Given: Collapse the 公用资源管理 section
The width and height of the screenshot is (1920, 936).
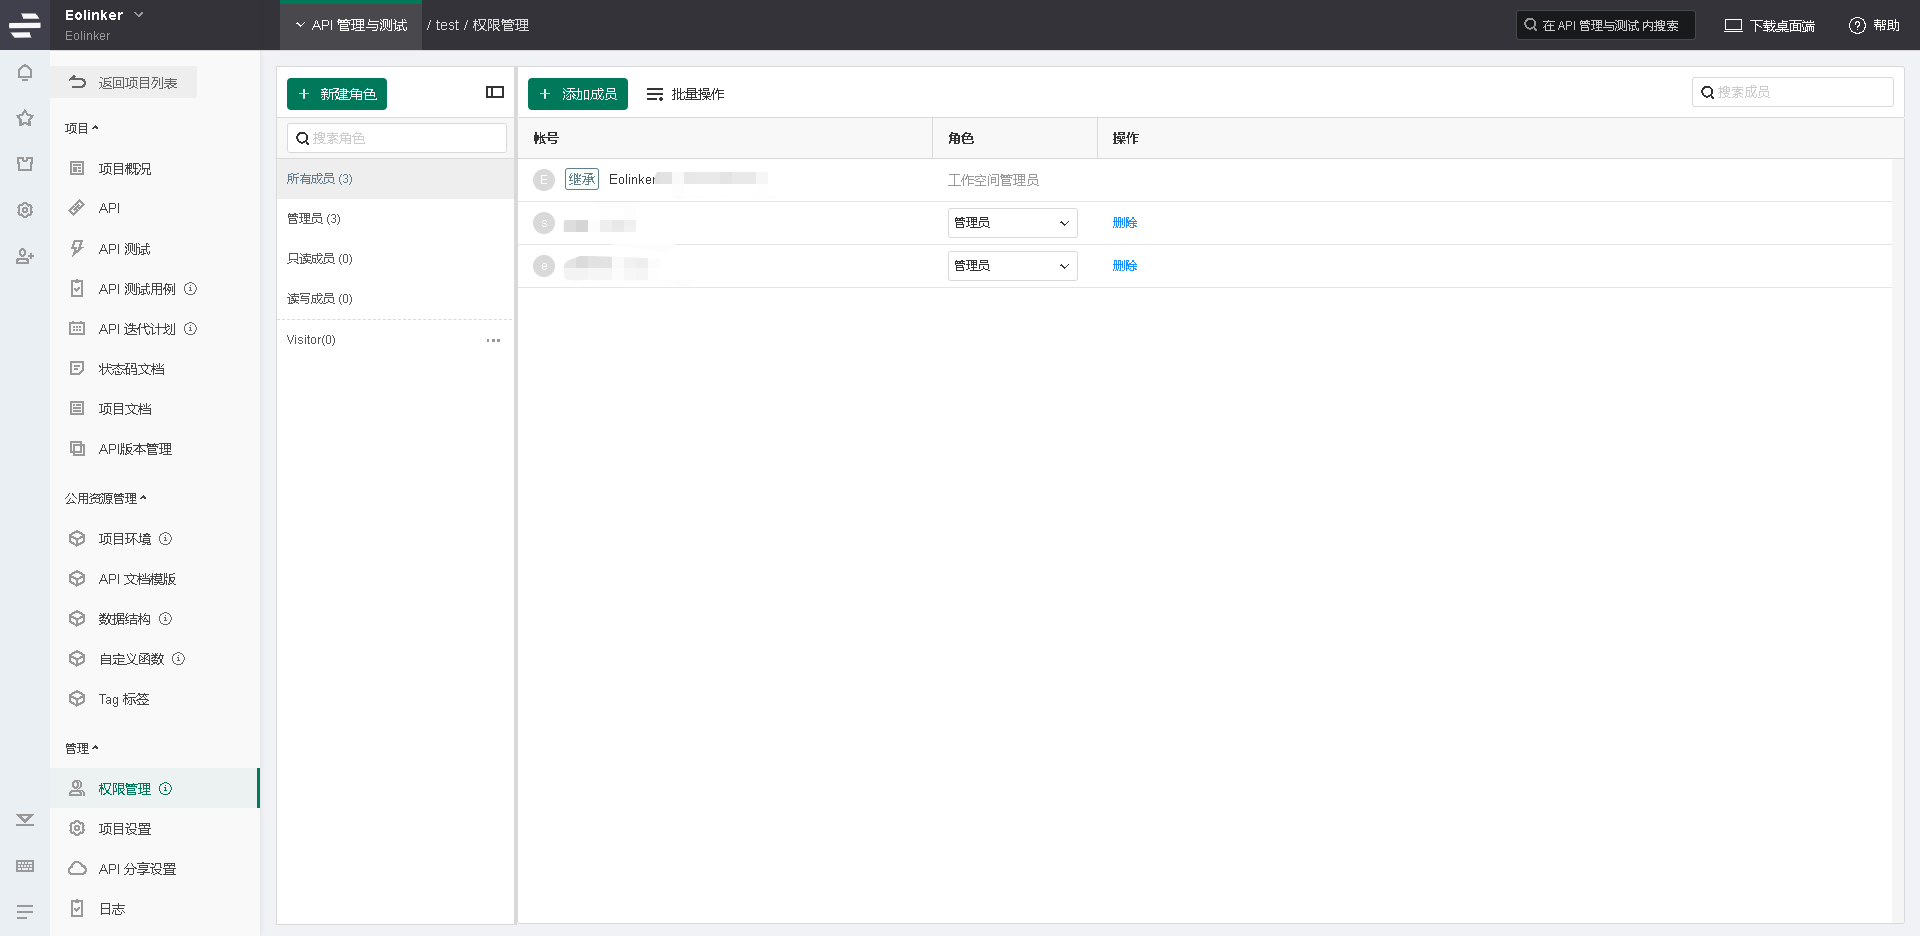Looking at the screenshot, I should tap(105, 498).
